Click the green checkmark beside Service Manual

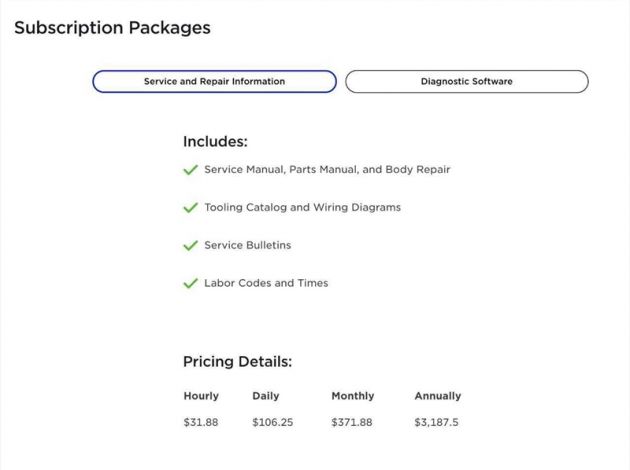(190, 170)
